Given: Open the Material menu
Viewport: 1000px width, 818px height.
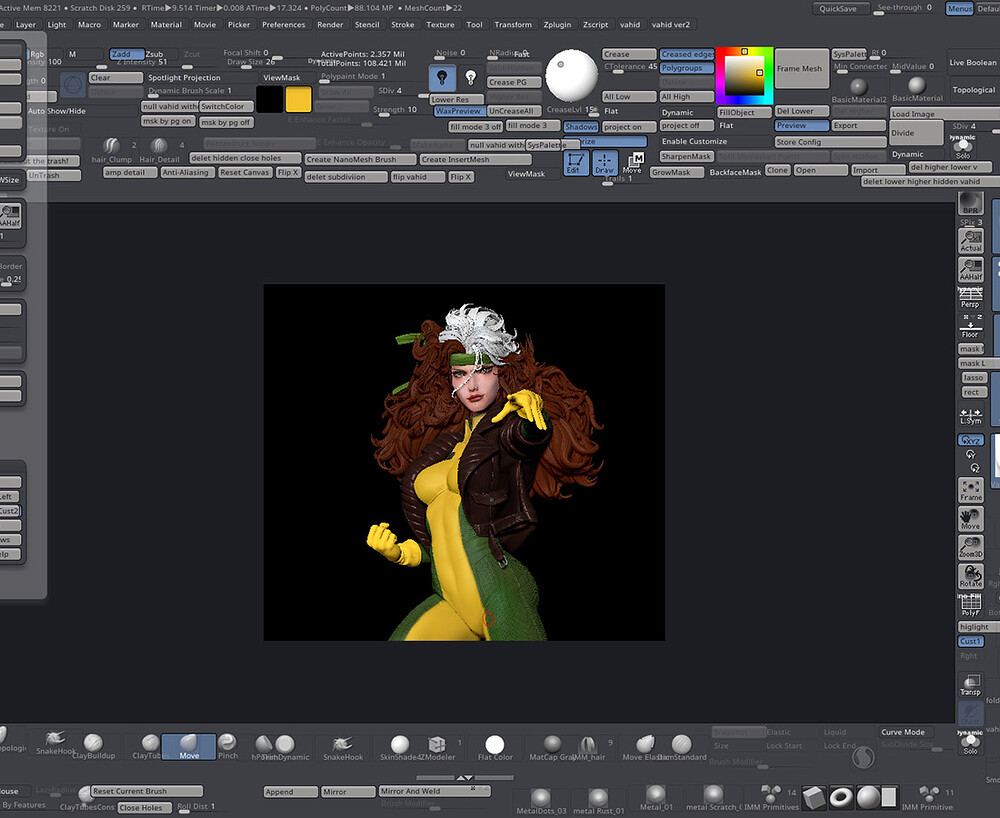Looking at the screenshot, I should 166,24.
